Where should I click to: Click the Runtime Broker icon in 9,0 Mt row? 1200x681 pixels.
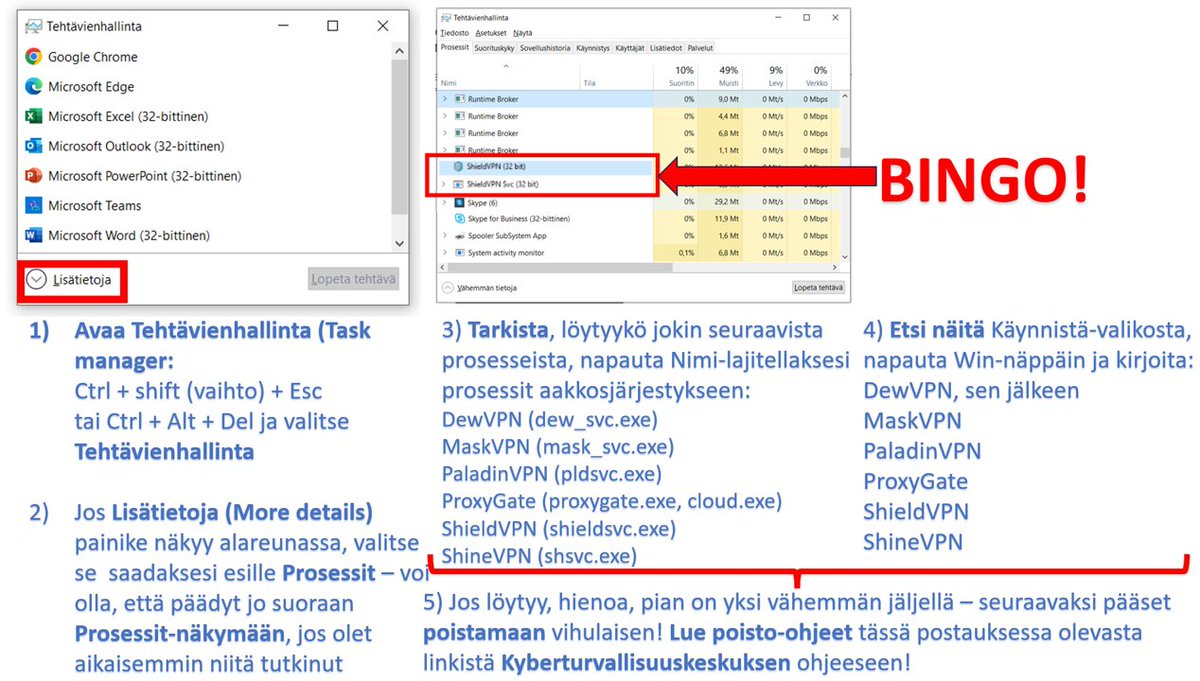pyautogui.click(x=460, y=99)
